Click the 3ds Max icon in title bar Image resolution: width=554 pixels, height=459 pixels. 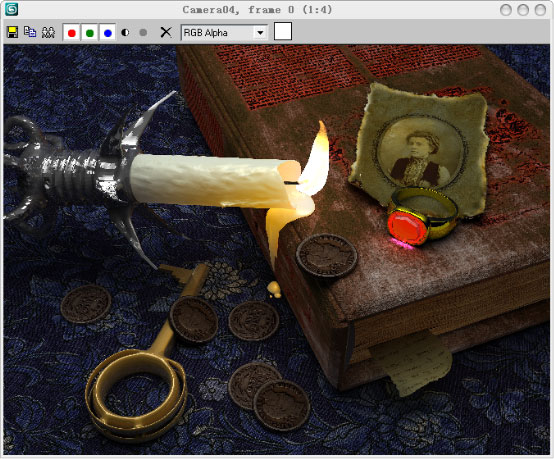[12, 10]
